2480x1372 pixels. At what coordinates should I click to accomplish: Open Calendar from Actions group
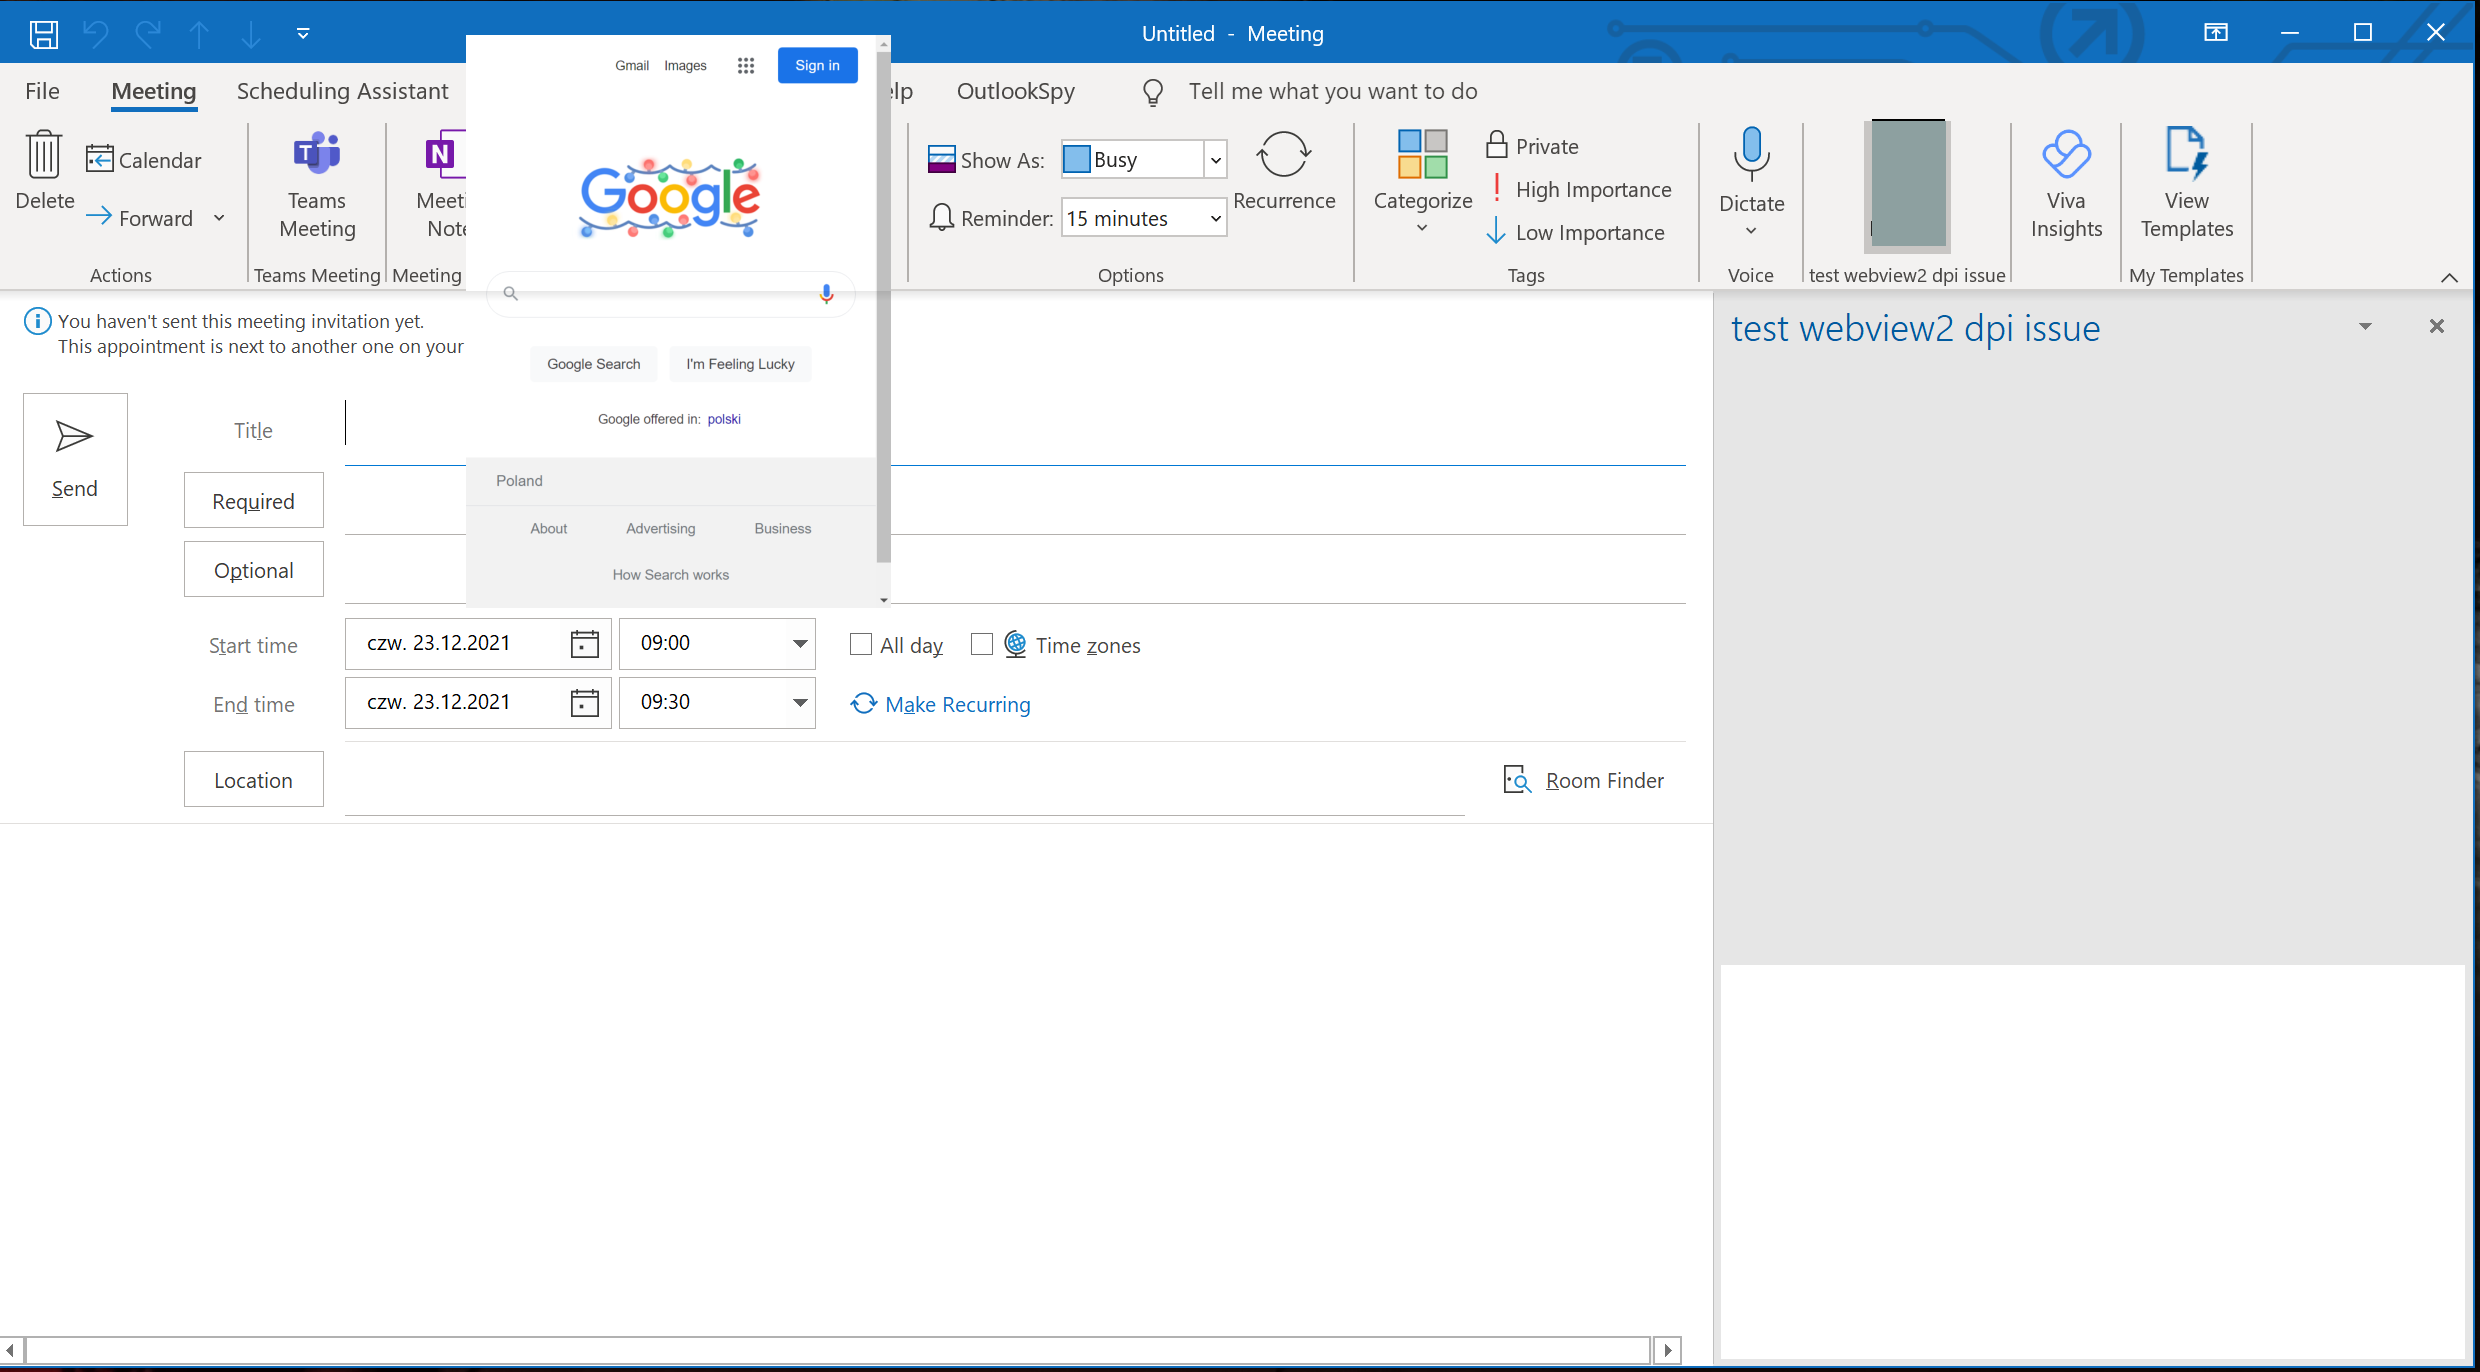144,160
